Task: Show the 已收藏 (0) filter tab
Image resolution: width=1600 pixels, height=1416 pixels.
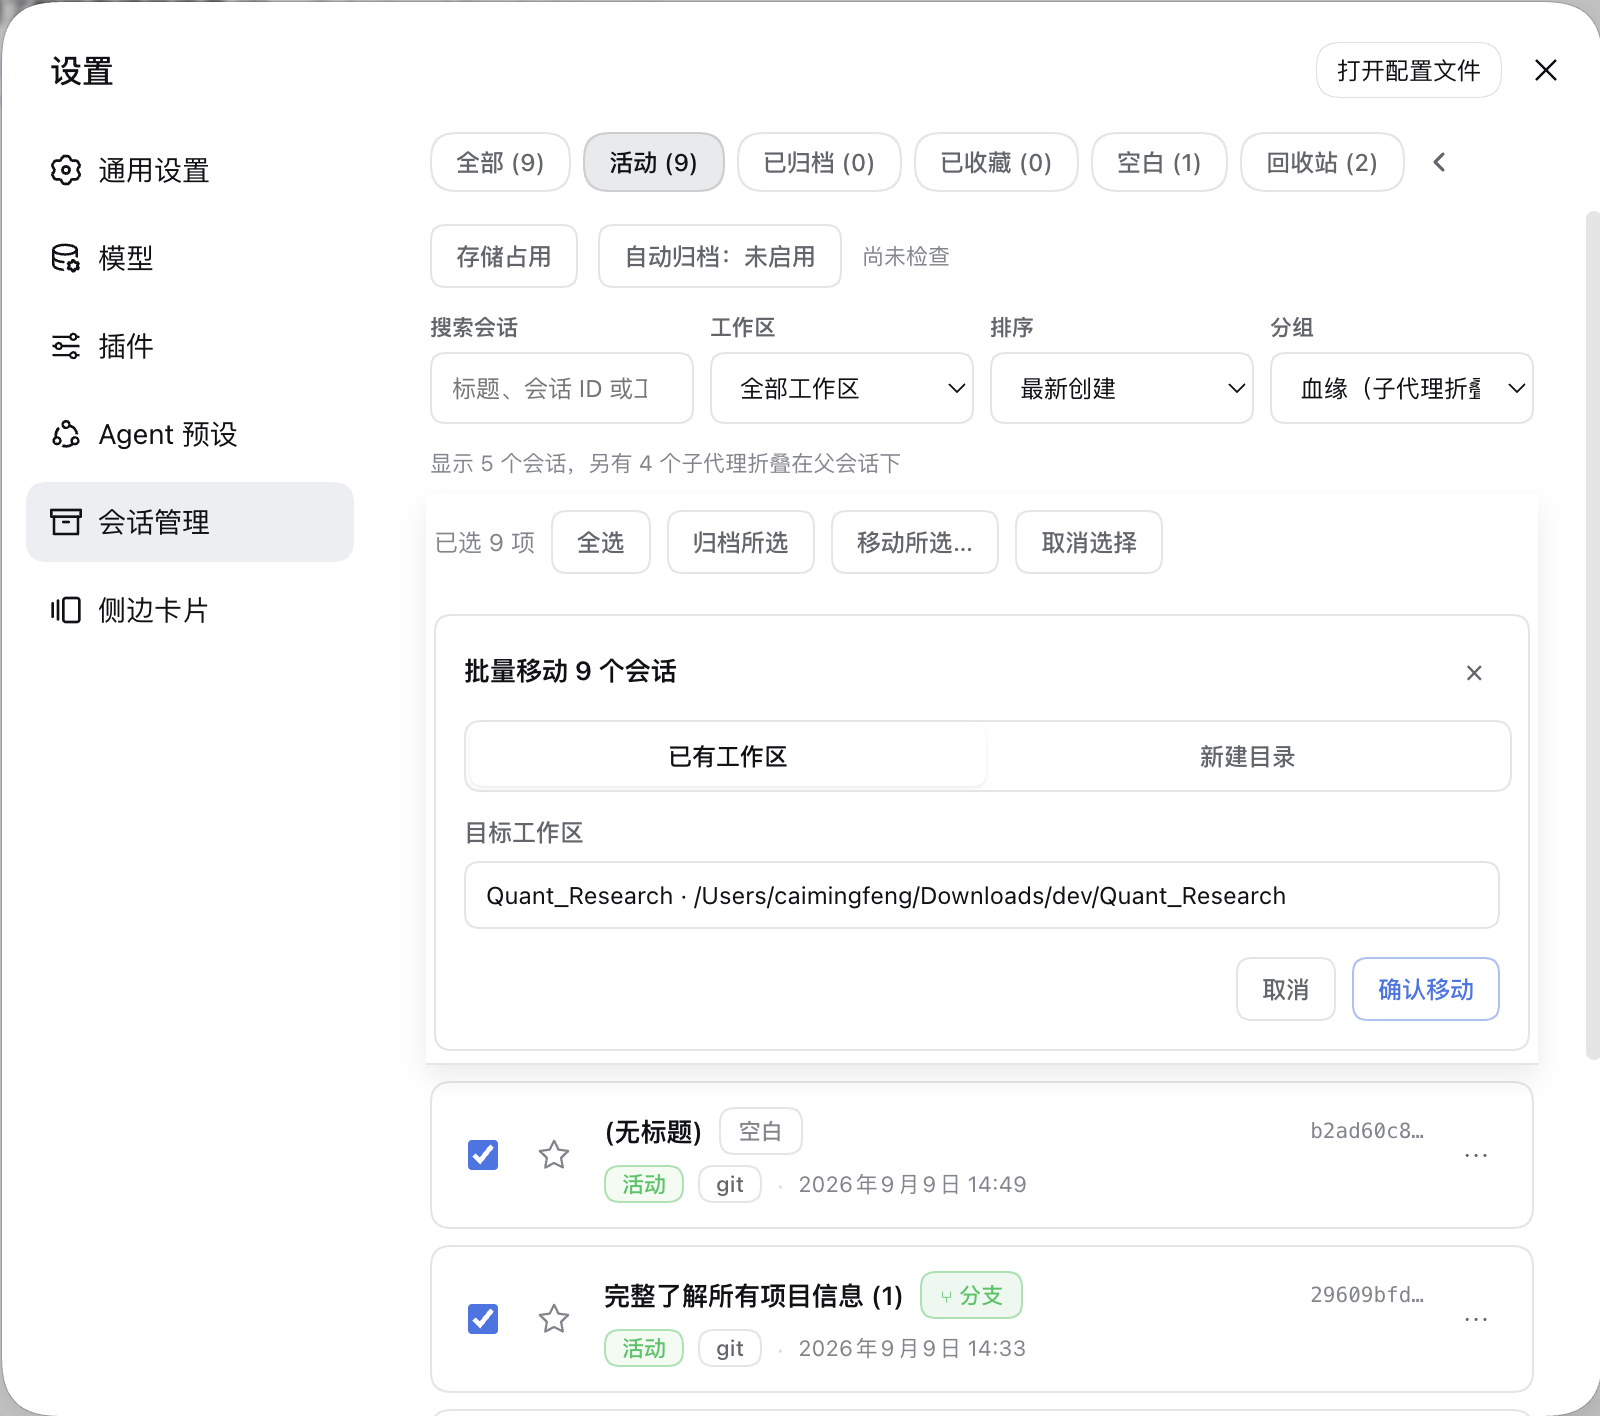Action: 996,162
